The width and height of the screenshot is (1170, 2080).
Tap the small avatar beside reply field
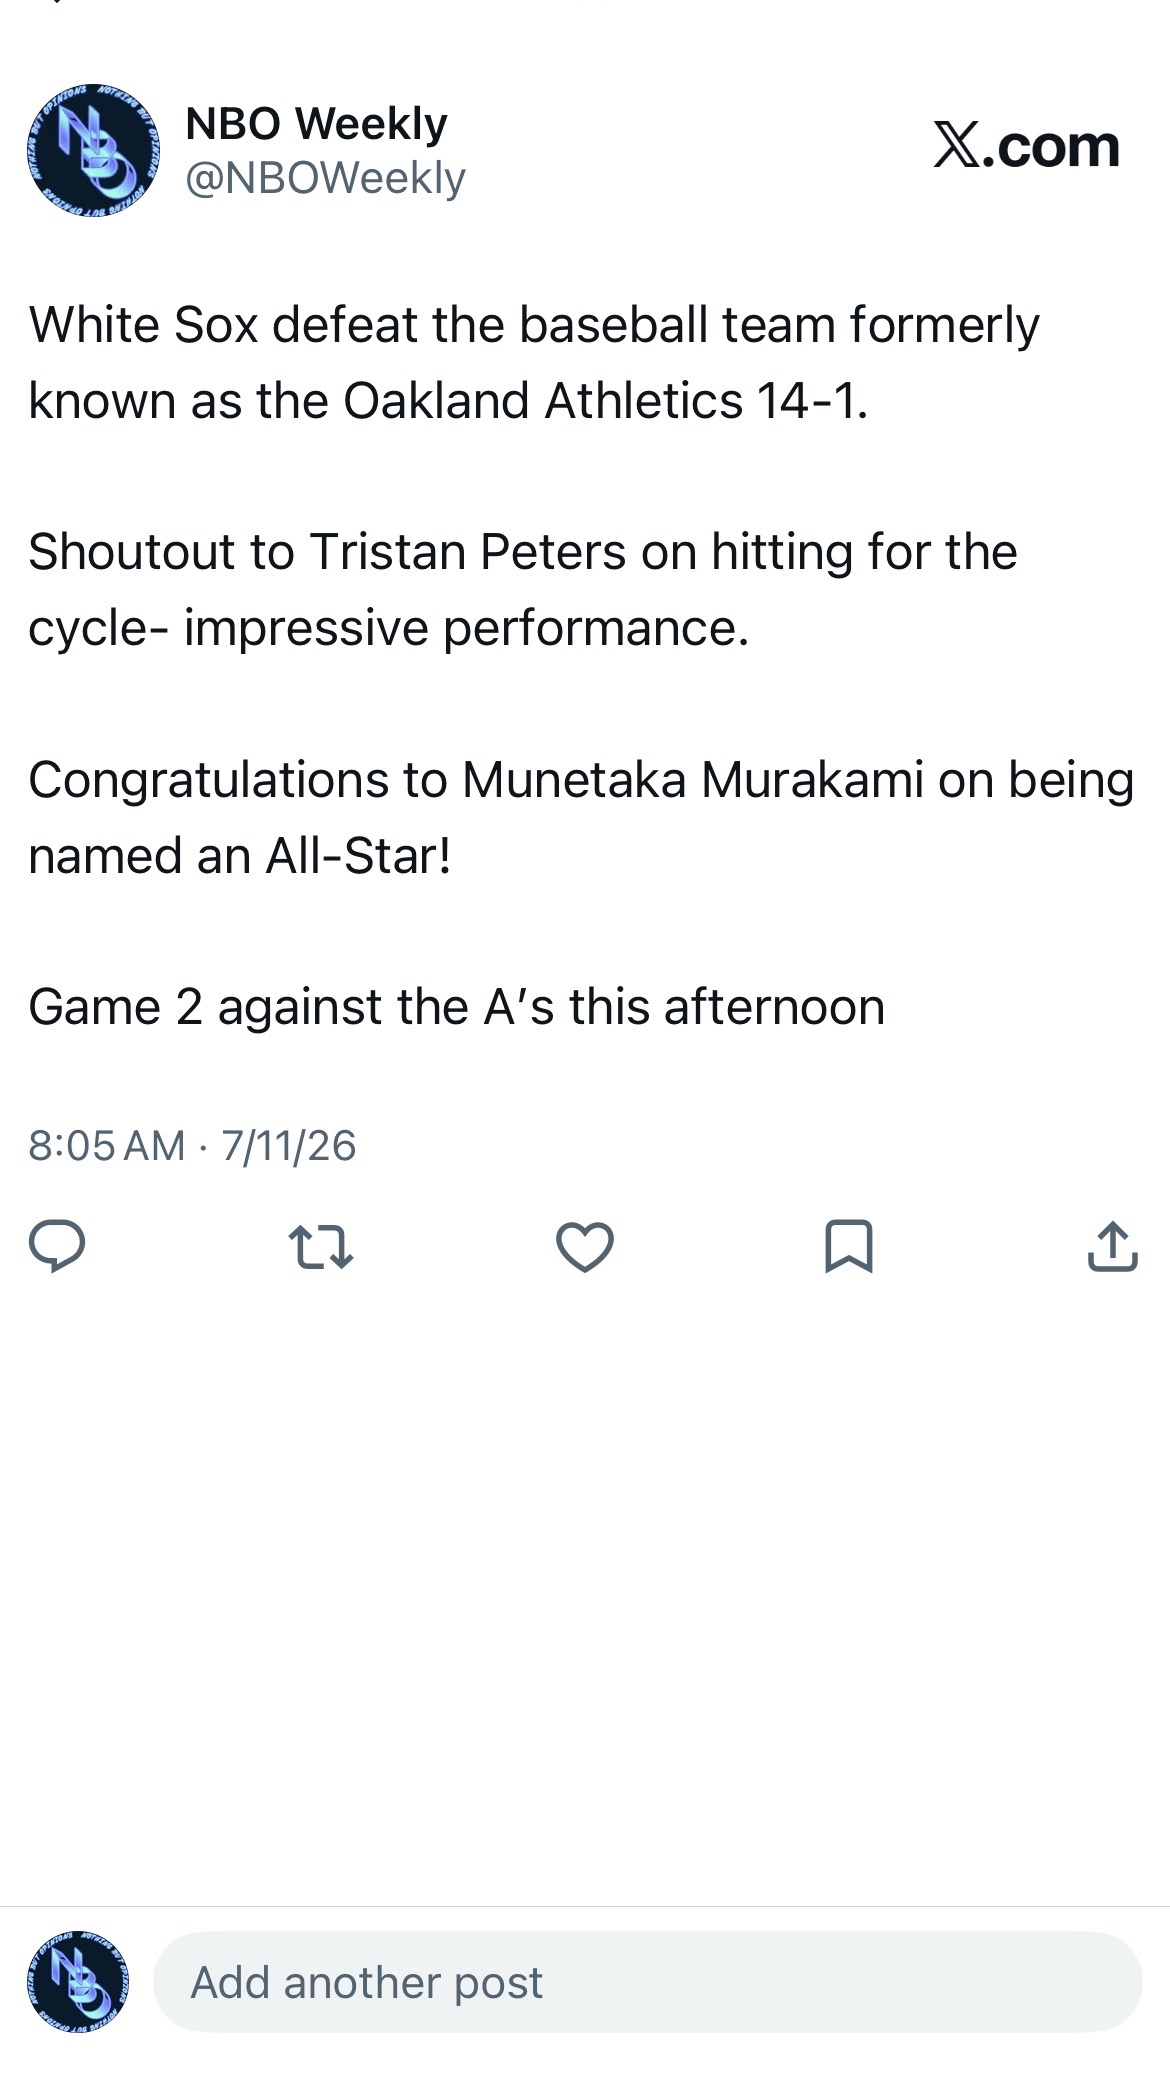78,1981
